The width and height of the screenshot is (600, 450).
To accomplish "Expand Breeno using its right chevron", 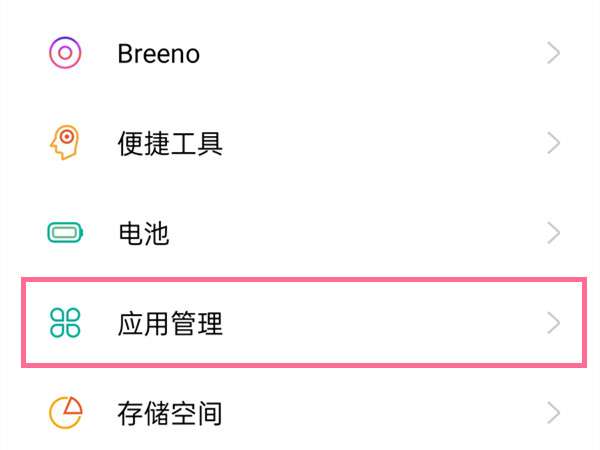I will tap(553, 53).
